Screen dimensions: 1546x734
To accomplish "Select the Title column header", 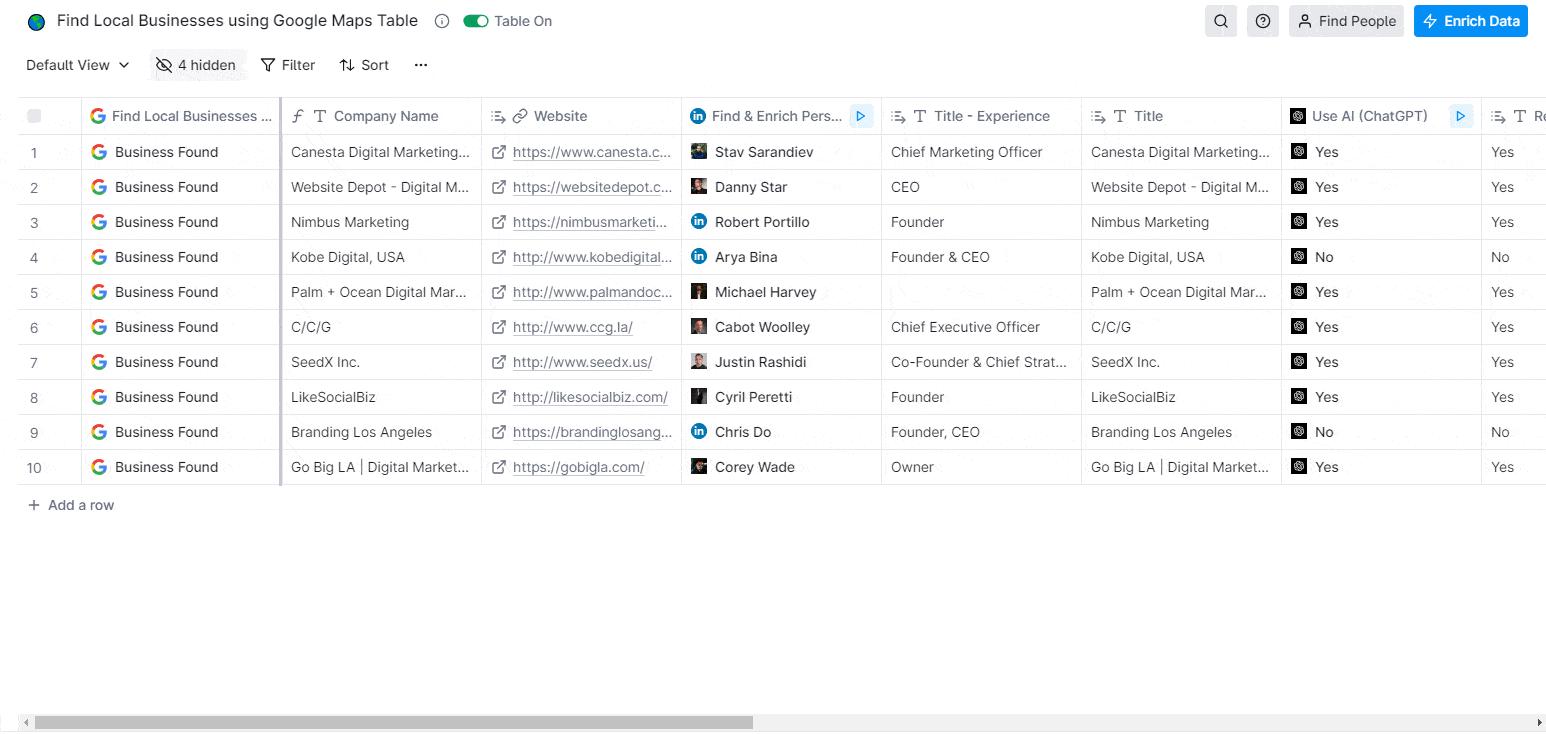I will 1182,116.
